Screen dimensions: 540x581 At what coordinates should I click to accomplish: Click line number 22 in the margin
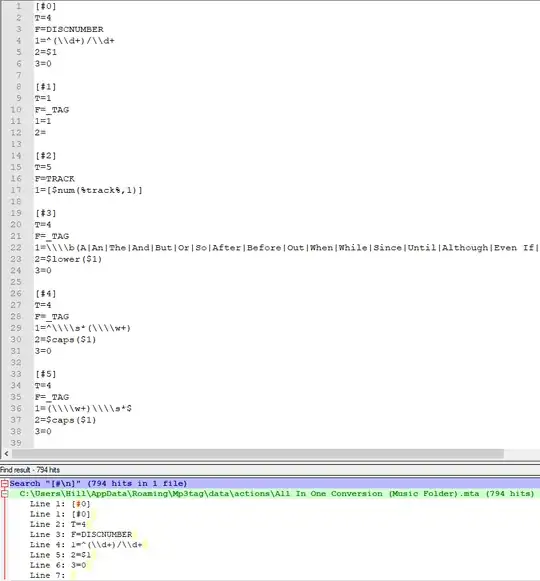pos(16,248)
